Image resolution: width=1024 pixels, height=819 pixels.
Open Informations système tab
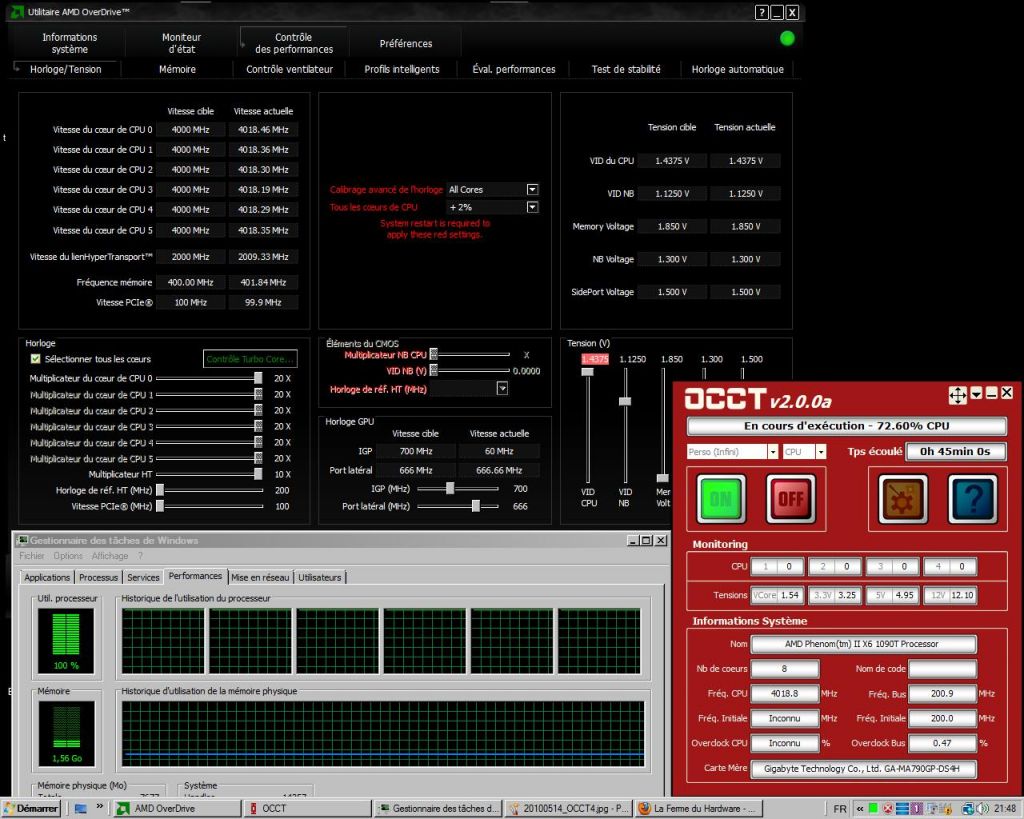[69, 43]
